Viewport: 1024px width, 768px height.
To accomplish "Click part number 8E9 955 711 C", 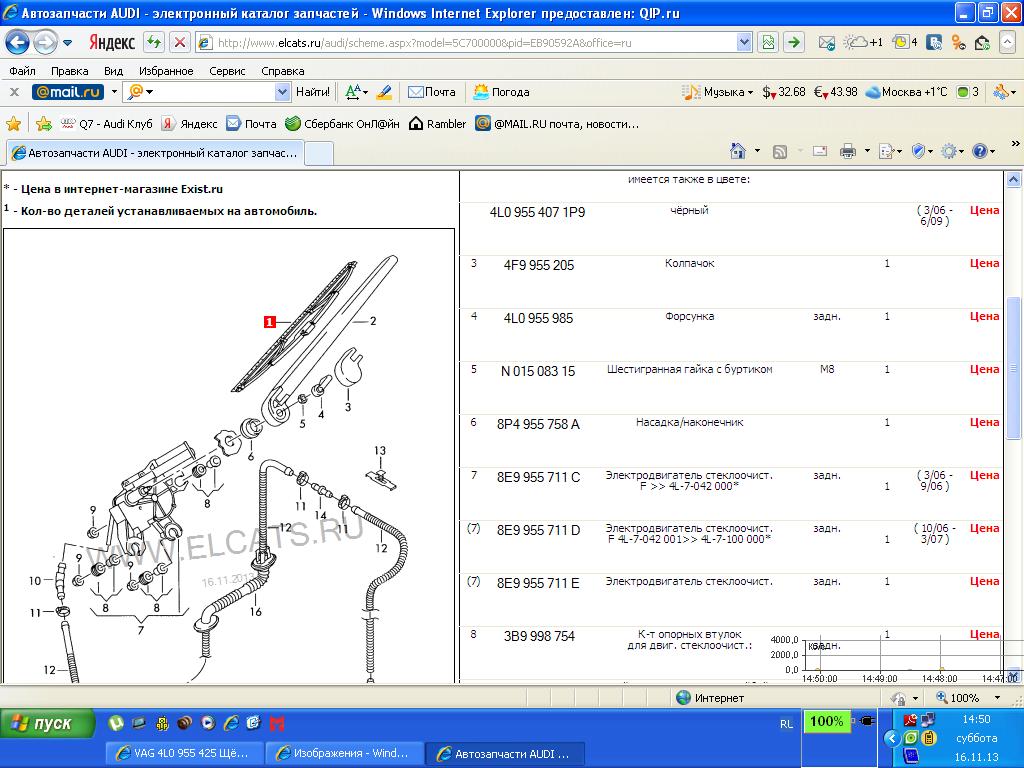I will click(538, 477).
